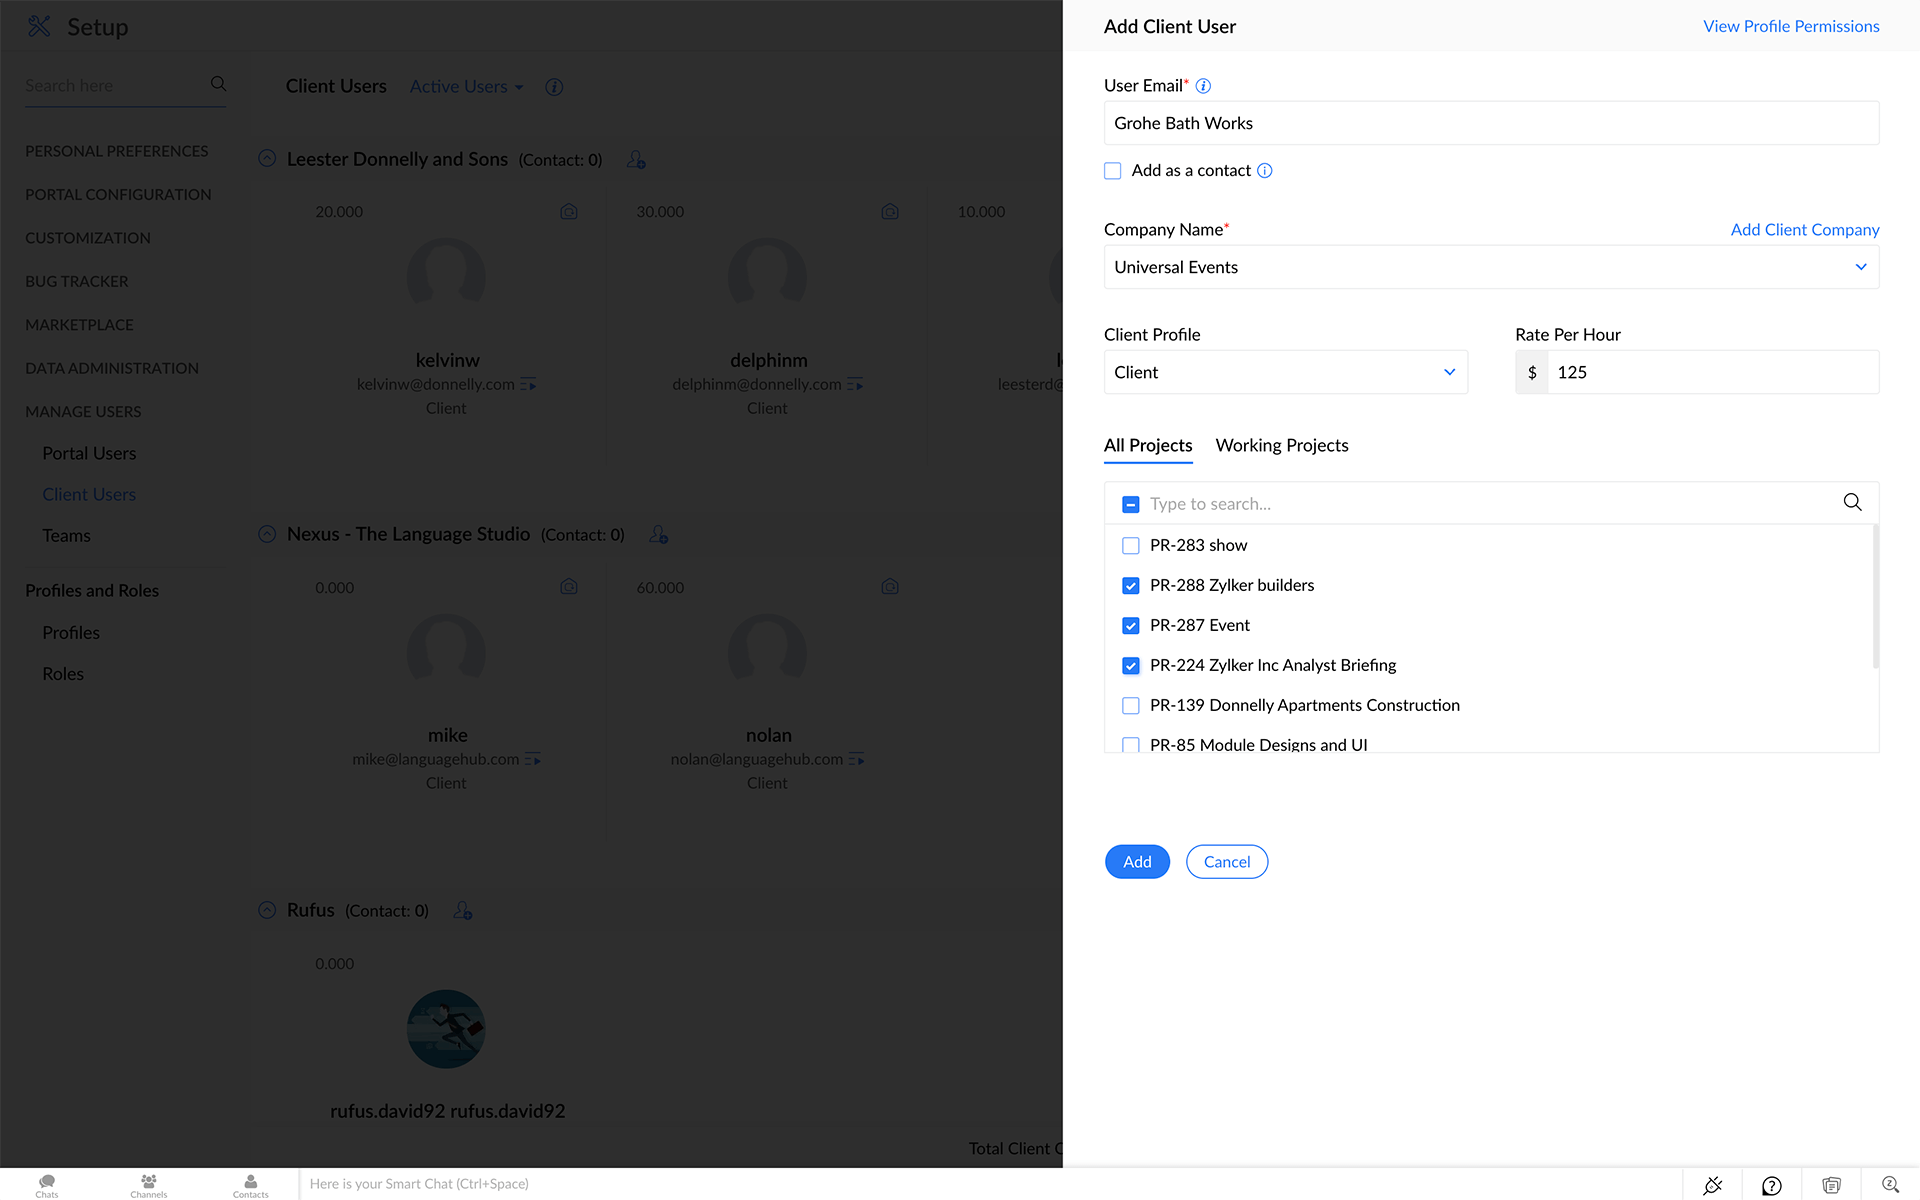
Task: Uncheck PR-288 Zylker builders project
Action: [x=1130, y=586]
